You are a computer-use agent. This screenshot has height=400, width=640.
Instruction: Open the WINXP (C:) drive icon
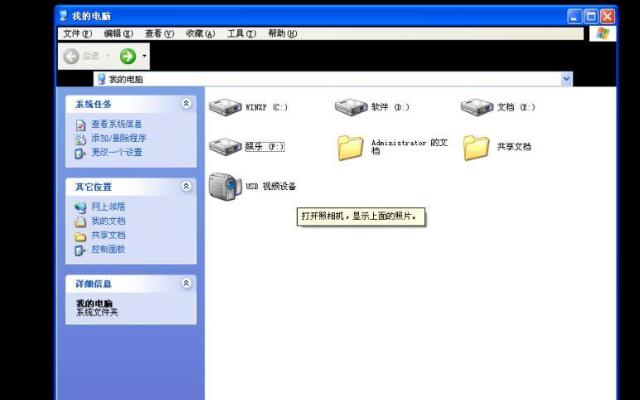click(x=225, y=107)
